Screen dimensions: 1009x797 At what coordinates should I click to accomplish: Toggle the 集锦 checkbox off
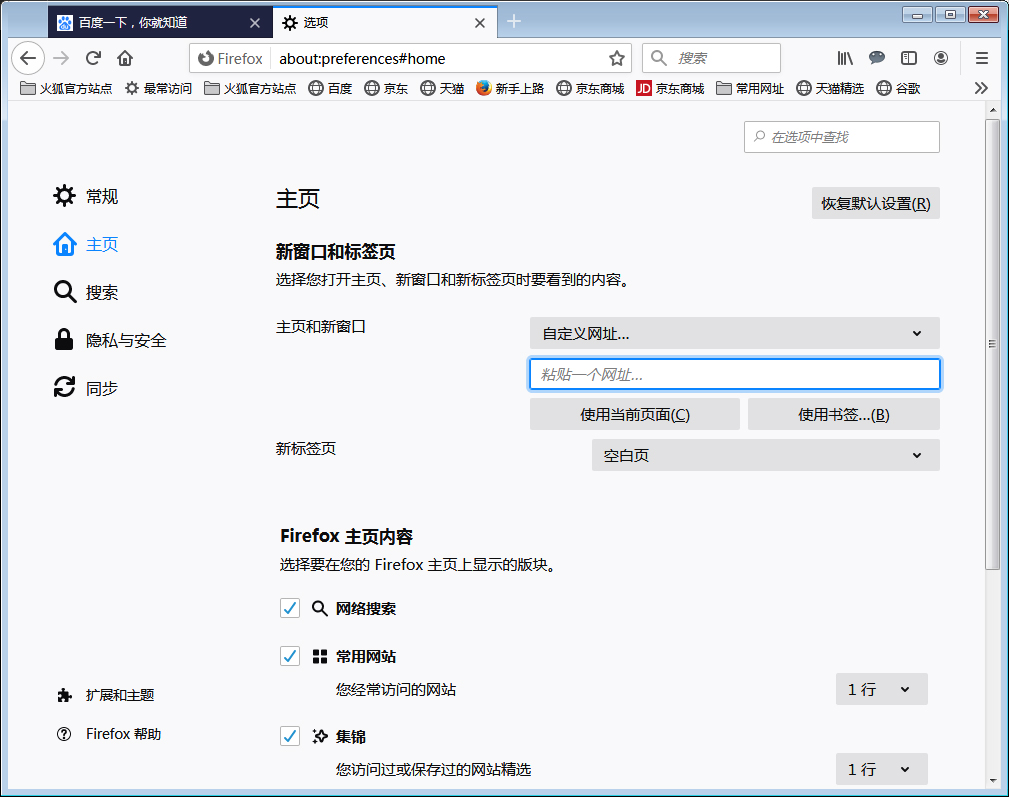point(290,735)
